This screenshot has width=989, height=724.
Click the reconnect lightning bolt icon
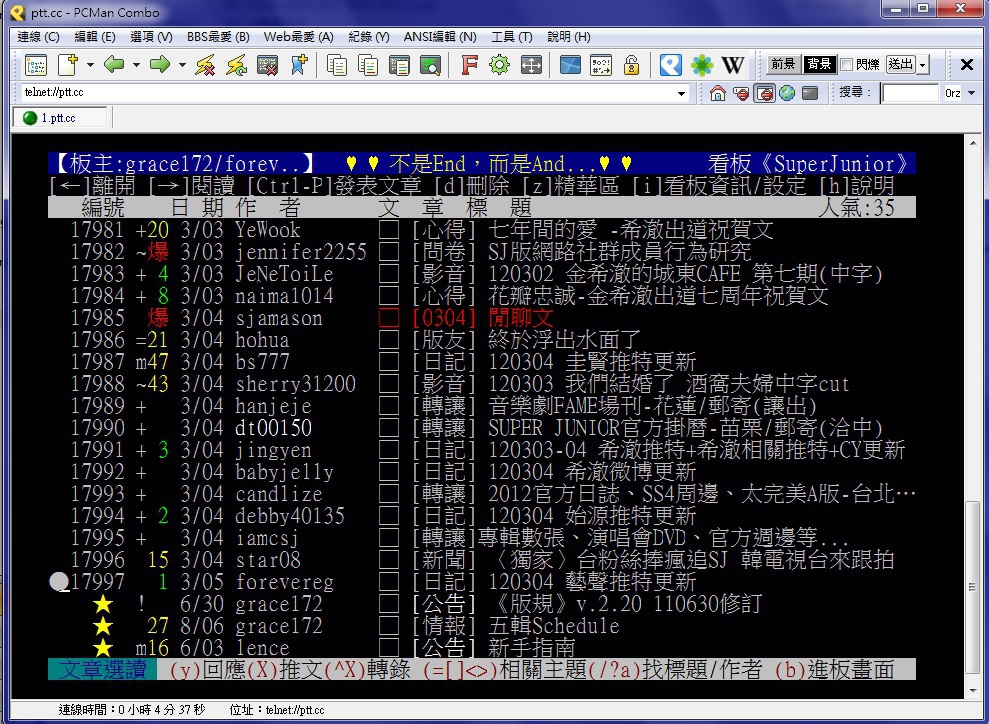pos(236,65)
